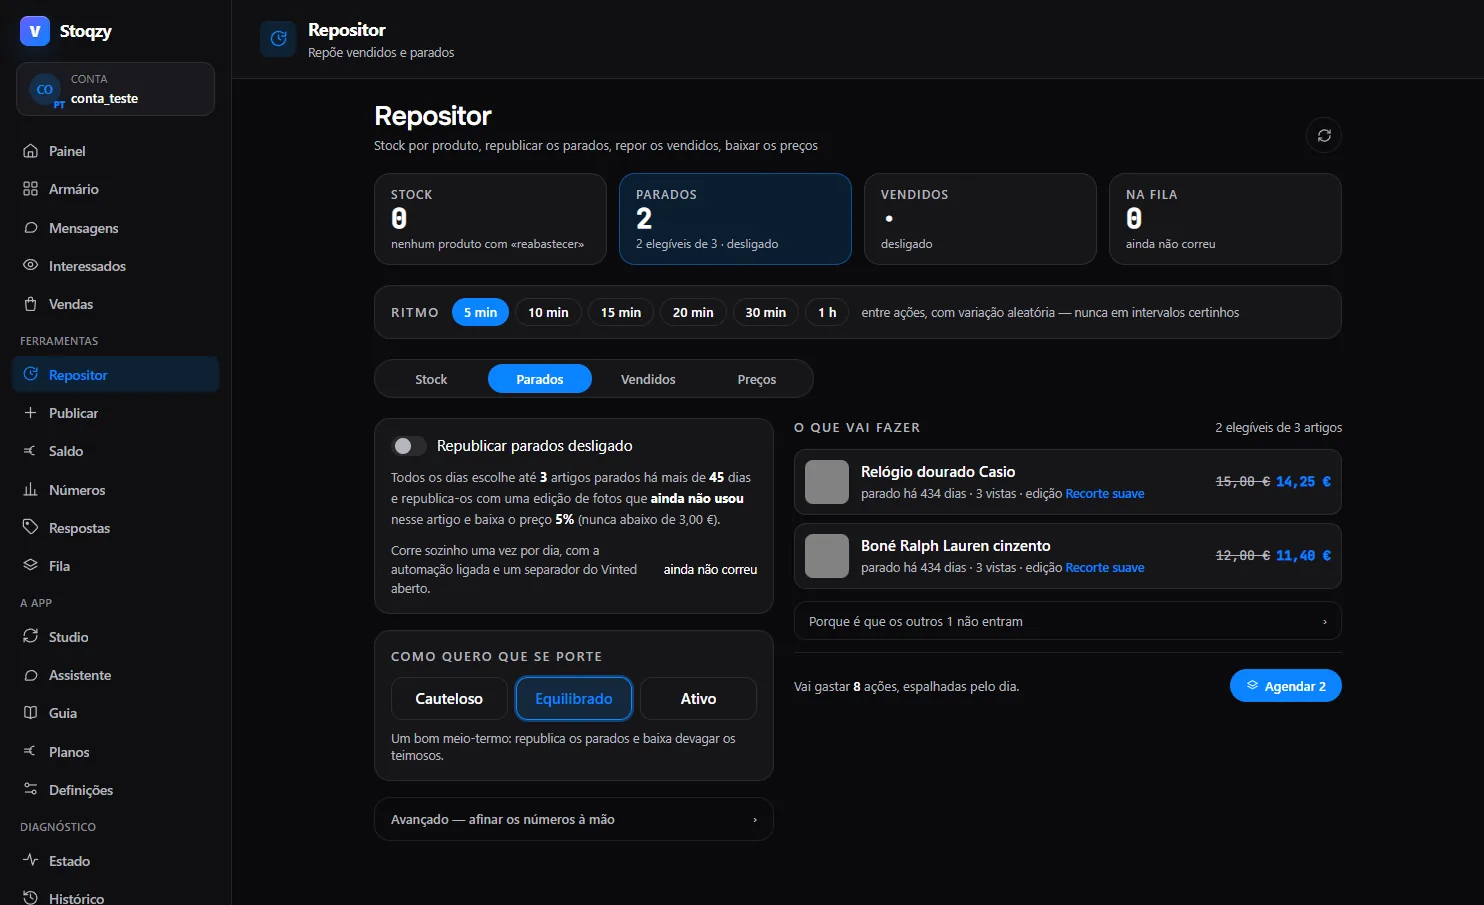The width and height of the screenshot is (1484, 905).
Task: Click the Studio refresh icon
Action: coord(30,637)
